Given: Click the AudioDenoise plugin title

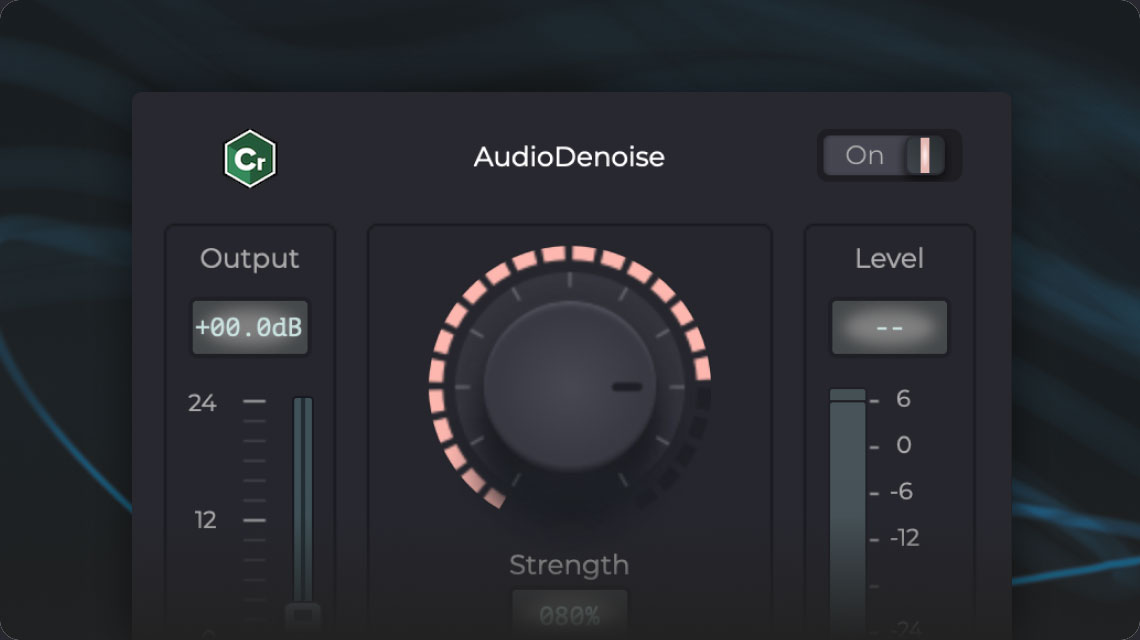Looking at the screenshot, I should pos(569,157).
